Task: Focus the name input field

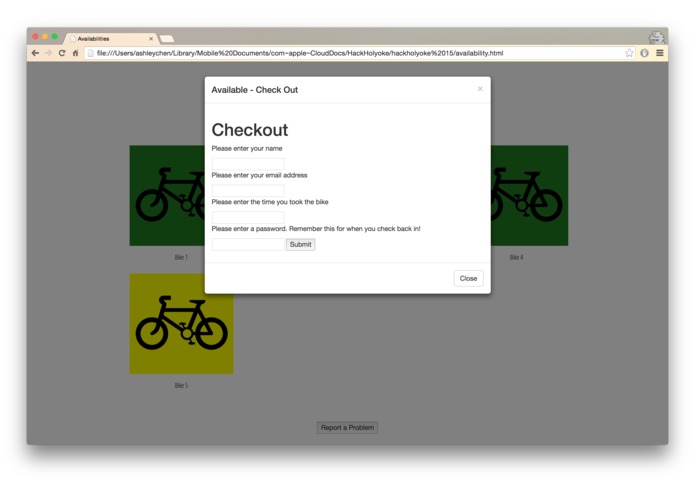Action: click(248, 163)
